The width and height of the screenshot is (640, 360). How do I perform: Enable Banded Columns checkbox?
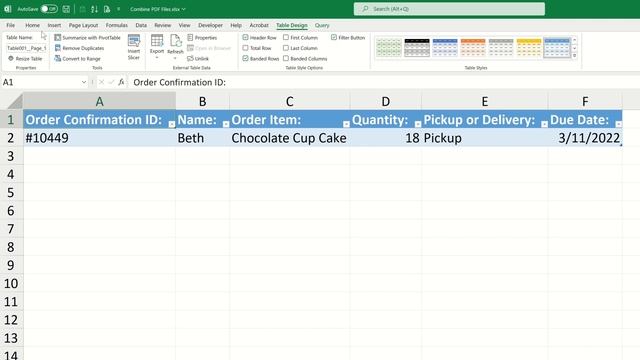click(x=286, y=58)
